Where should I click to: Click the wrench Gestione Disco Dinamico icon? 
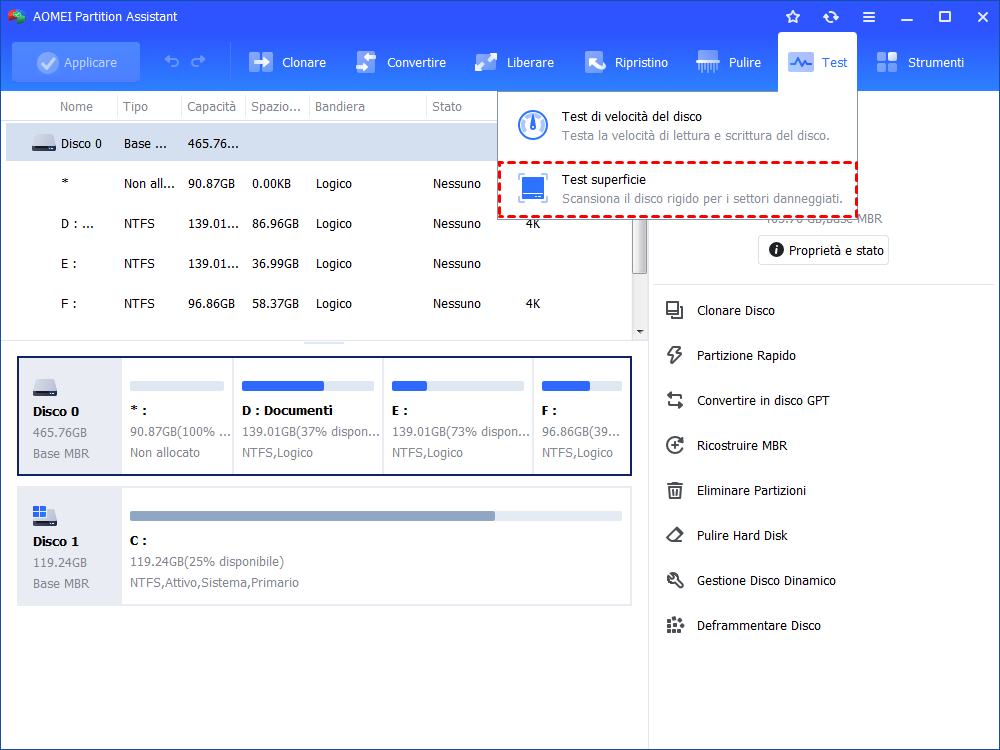pyautogui.click(x=674, y=580)
